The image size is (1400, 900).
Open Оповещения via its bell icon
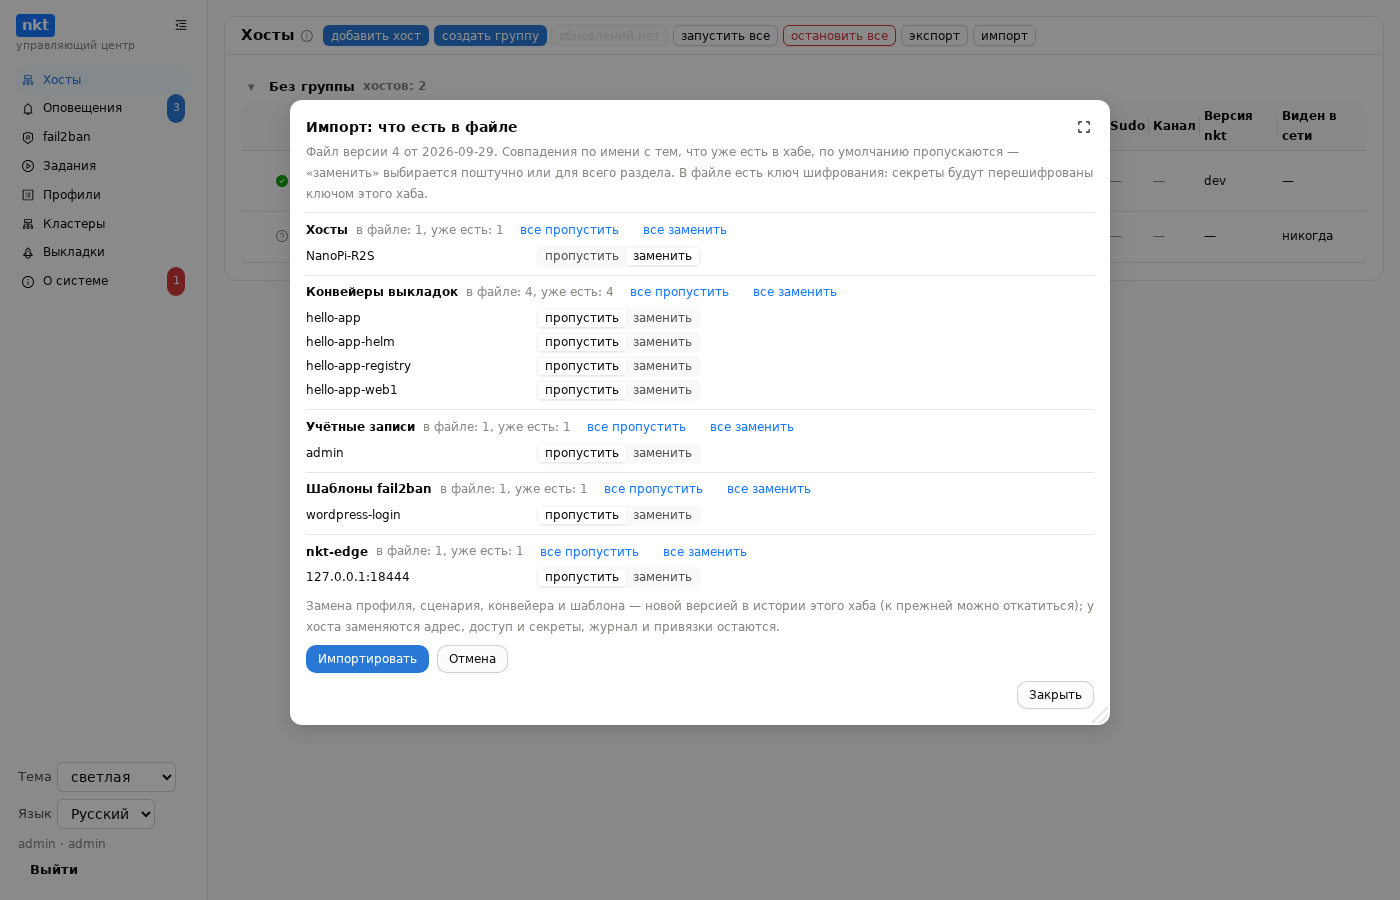[x=28, y=109]
